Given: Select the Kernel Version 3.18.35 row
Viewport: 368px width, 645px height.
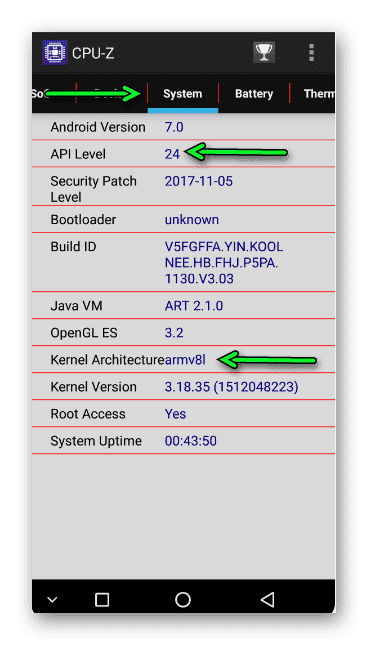Looking at the screenshot, I should pyautogui.click(x=183, y=387).
